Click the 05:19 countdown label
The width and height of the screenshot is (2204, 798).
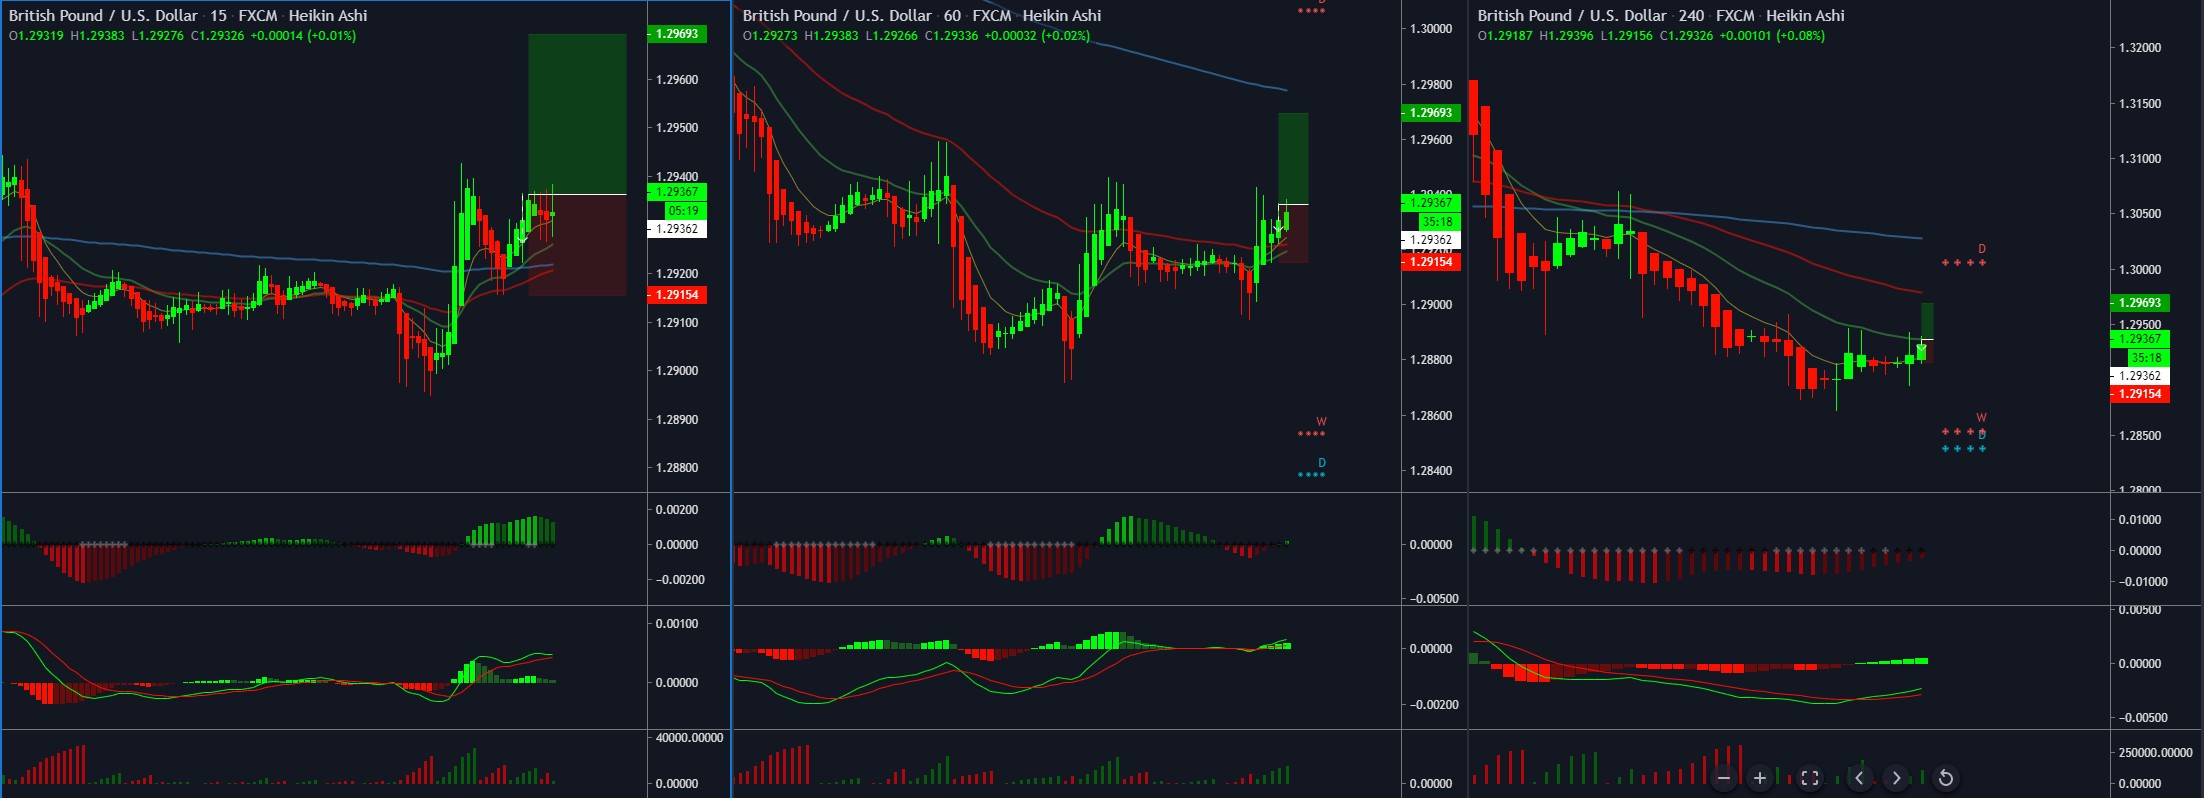685,211
